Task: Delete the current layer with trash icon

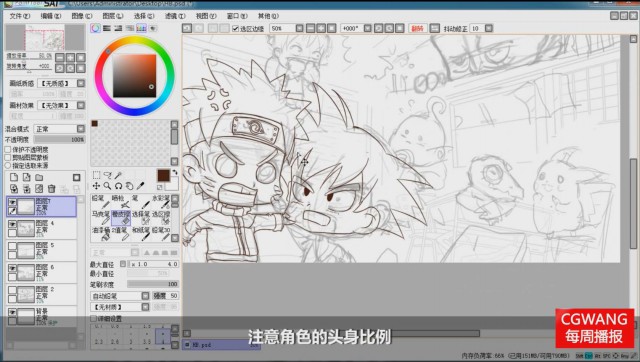Action: [51, 189]
